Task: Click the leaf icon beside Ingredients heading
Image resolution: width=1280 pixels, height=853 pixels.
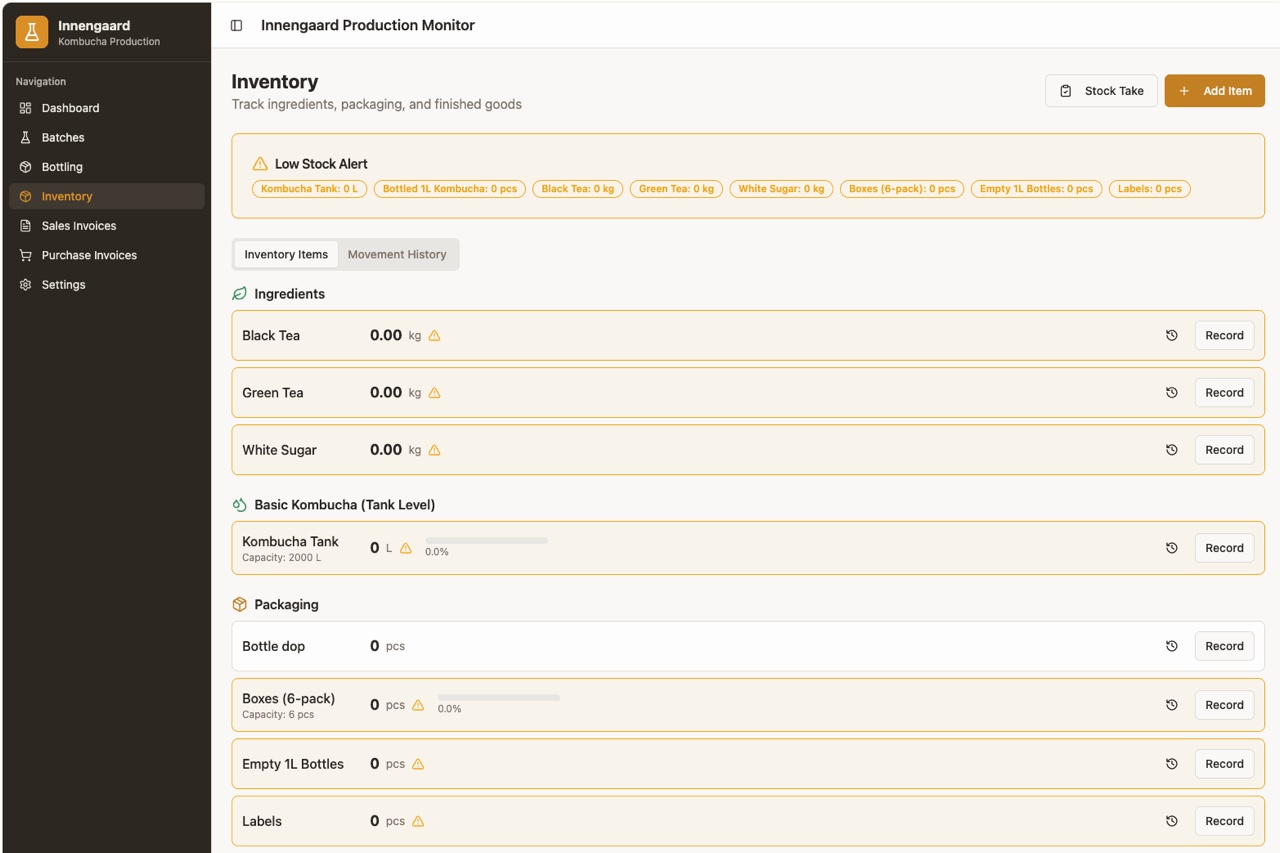Action: tap(239, 293)
